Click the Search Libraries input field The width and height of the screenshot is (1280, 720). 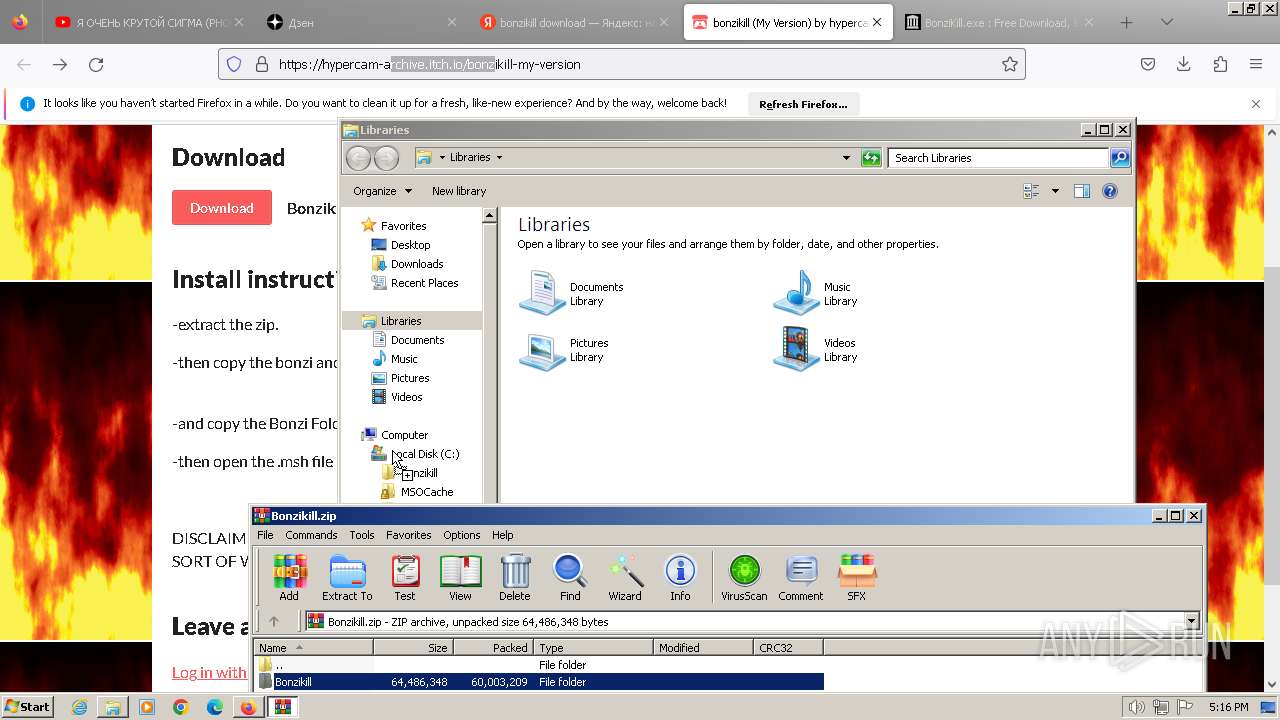coord(998,158)
